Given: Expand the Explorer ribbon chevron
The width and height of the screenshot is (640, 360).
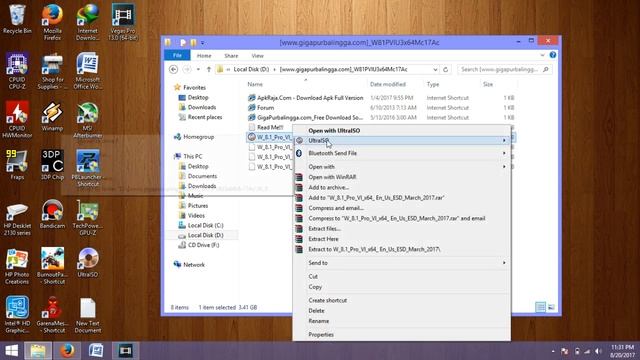Looking at the screenshot, I should point(542,55).
